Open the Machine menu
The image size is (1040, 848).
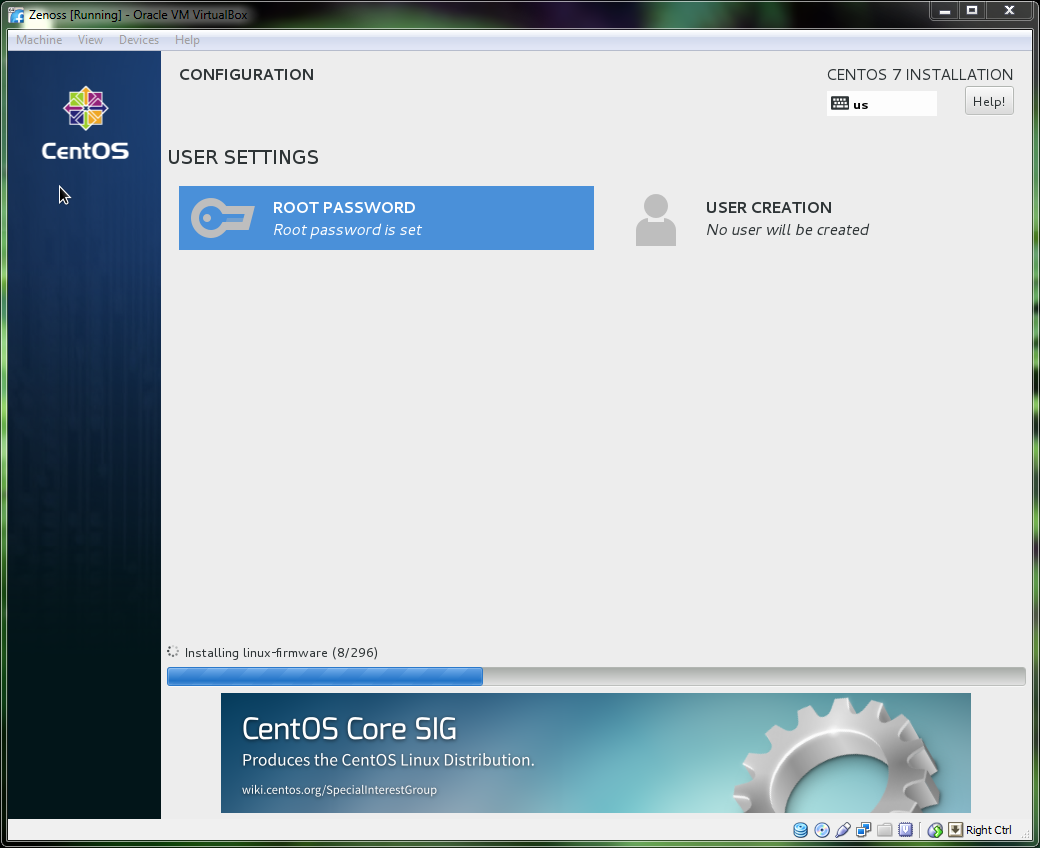coord(39,40)
